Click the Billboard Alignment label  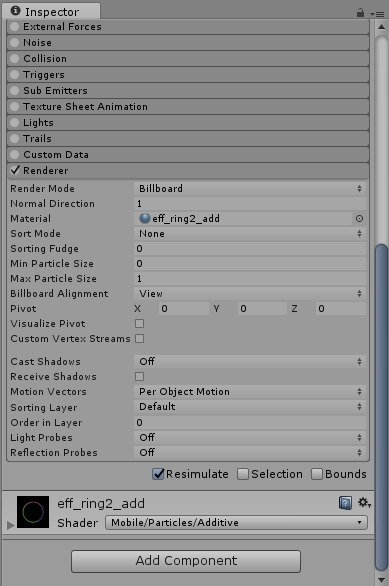pyautogui.click(x=59, y=294)
